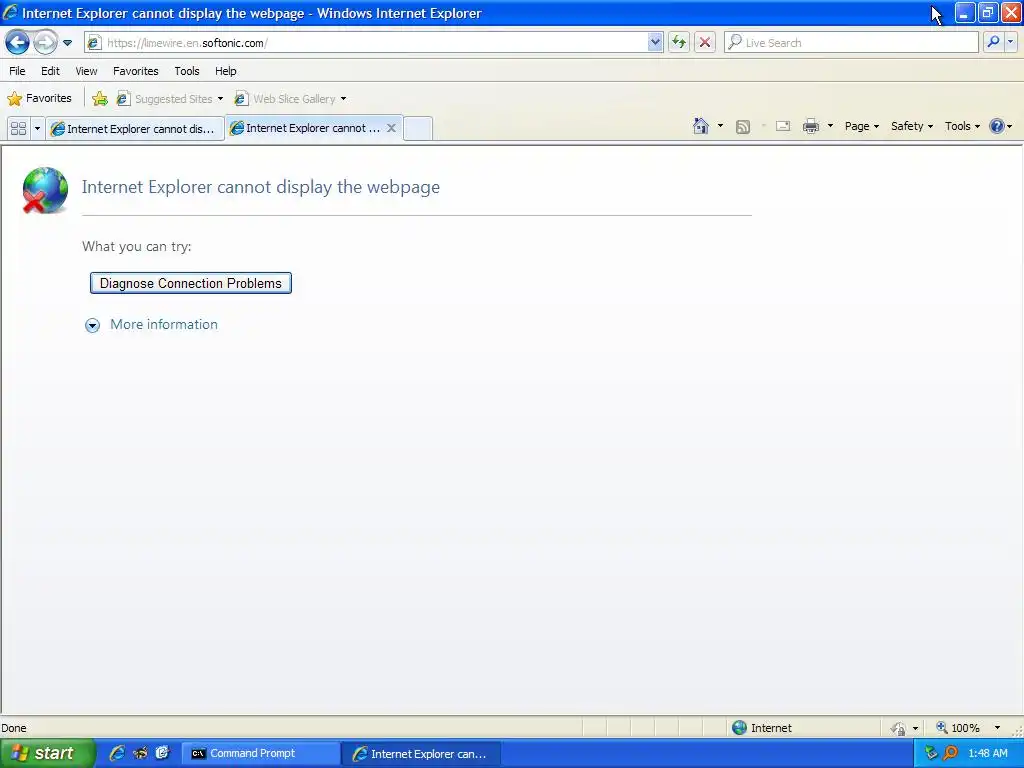
Task: Open the Tools command bar menu
Action: click(x=962, y=126)
